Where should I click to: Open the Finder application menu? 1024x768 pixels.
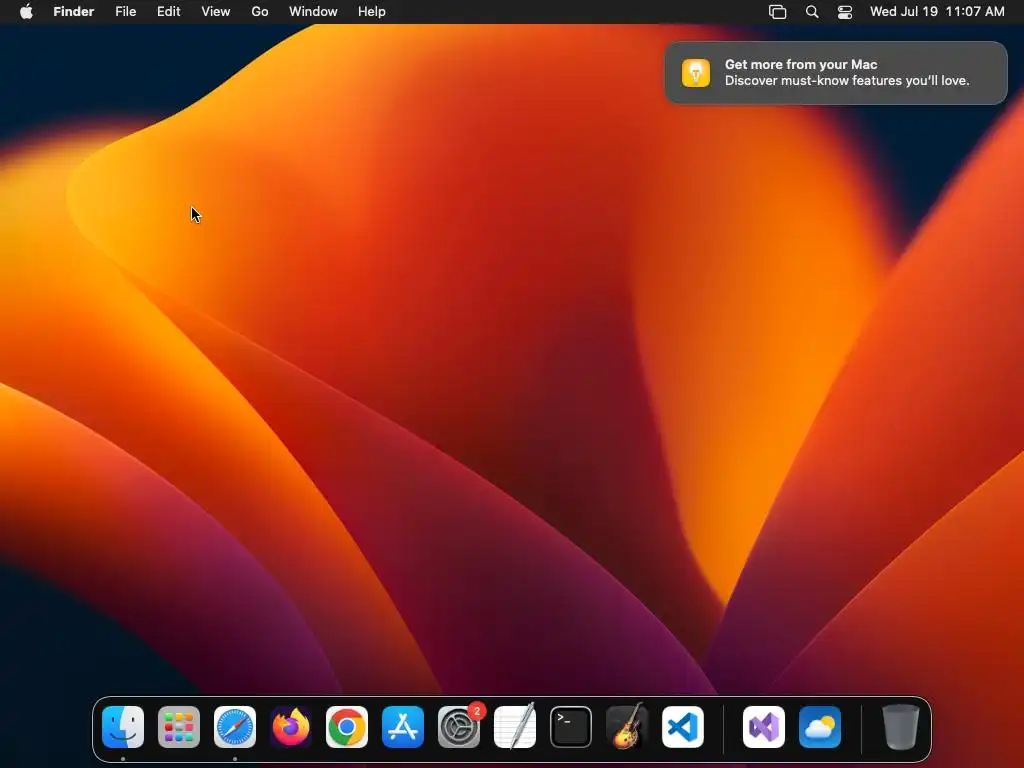(x=74, y=11)
